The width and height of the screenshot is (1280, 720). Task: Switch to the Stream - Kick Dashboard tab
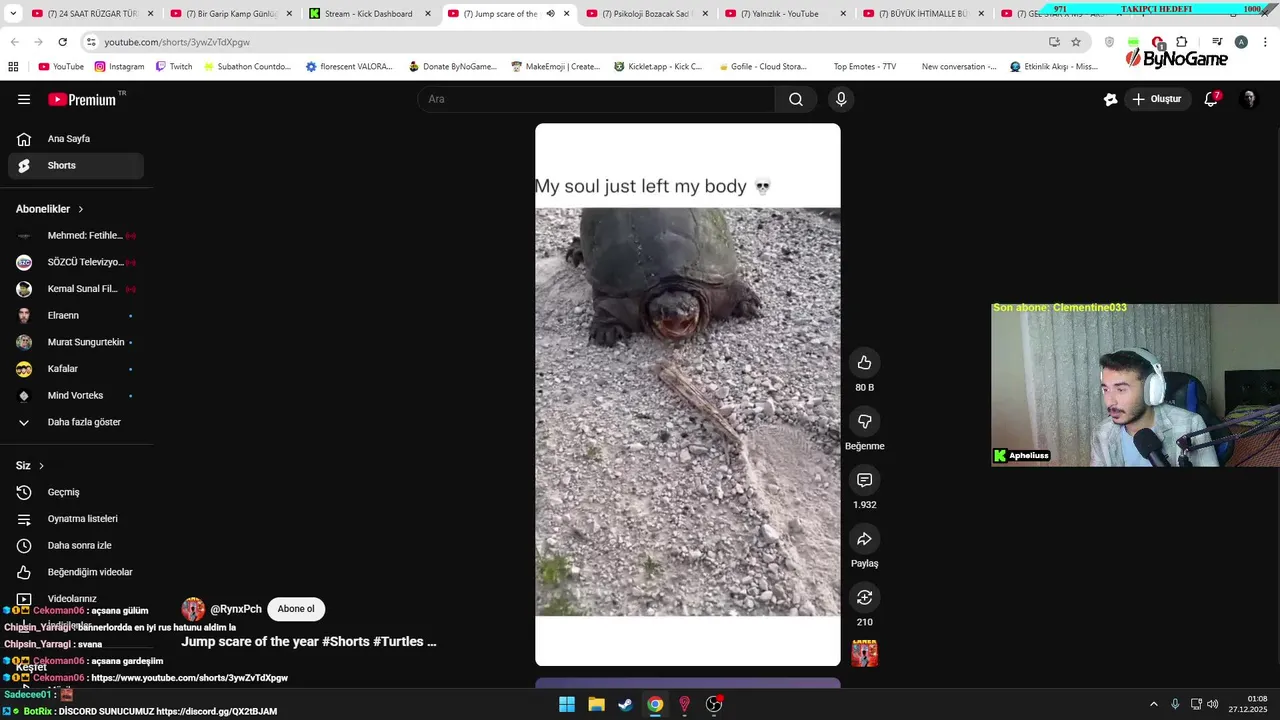click(369, 14)
